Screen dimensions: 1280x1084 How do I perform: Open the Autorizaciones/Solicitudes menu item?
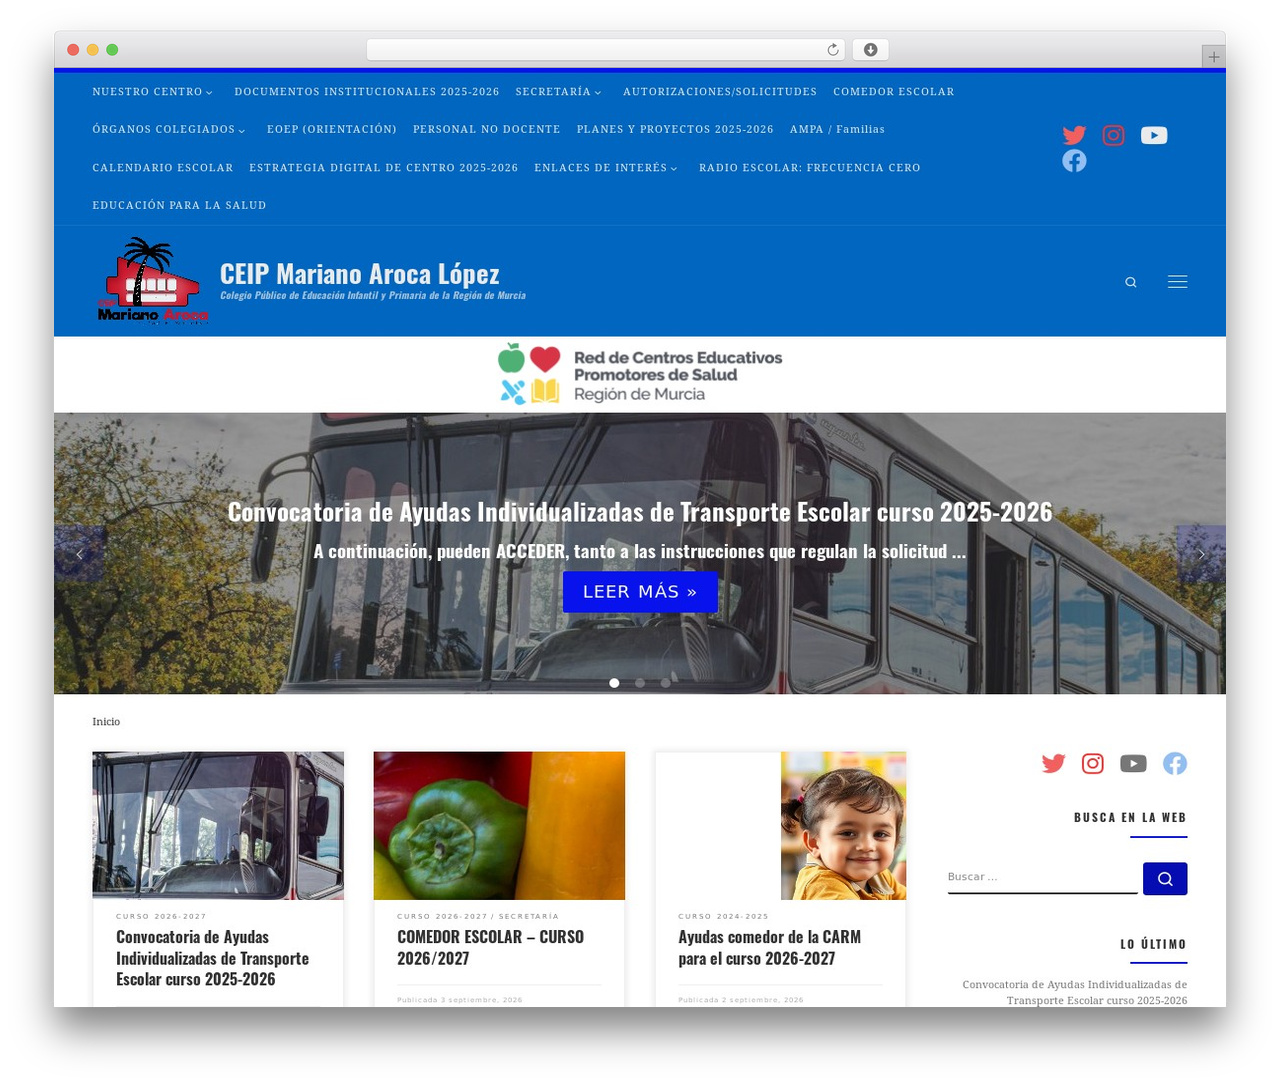pos(720,92)
